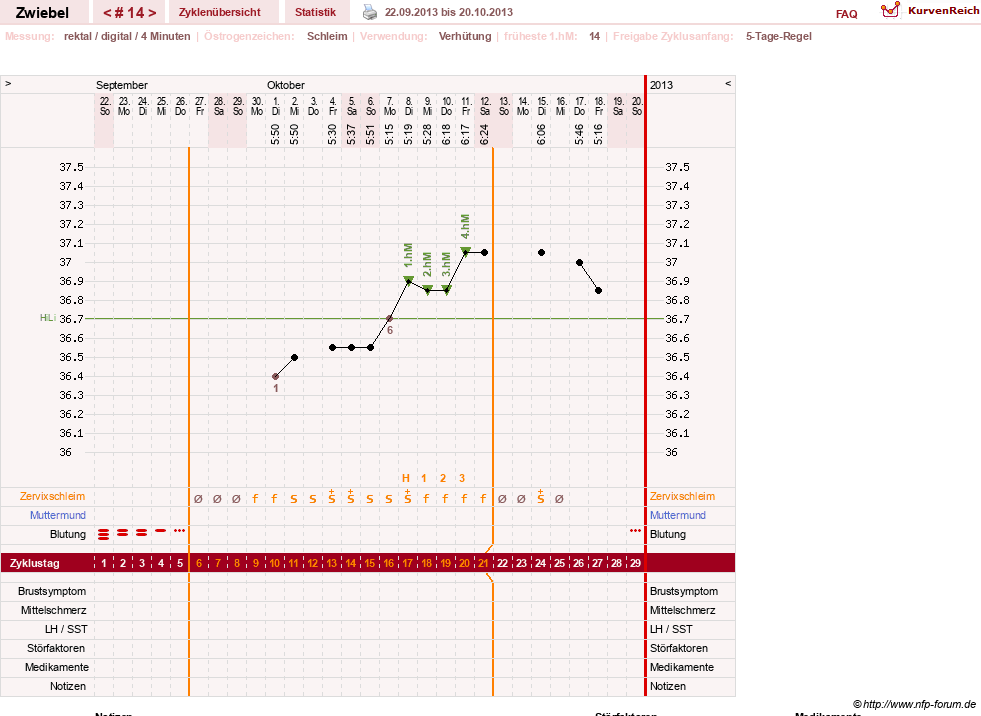Click the left Mittelschmerz row label
981x716 pixels.
(53, 610)
